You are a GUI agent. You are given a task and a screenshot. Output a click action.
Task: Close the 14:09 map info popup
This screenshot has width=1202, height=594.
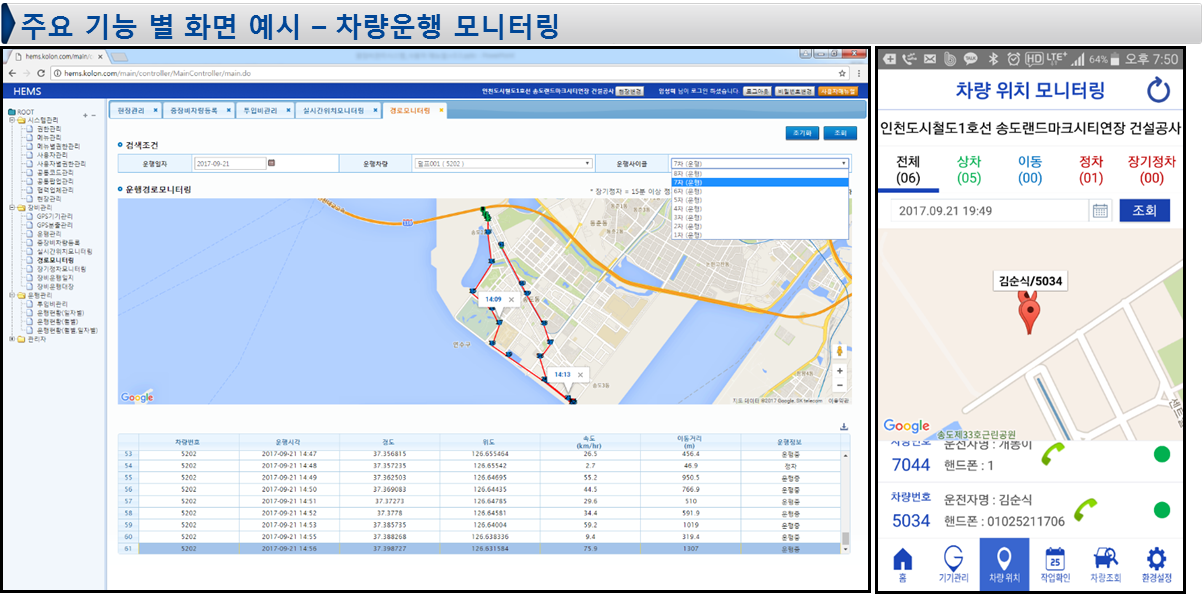511,299
